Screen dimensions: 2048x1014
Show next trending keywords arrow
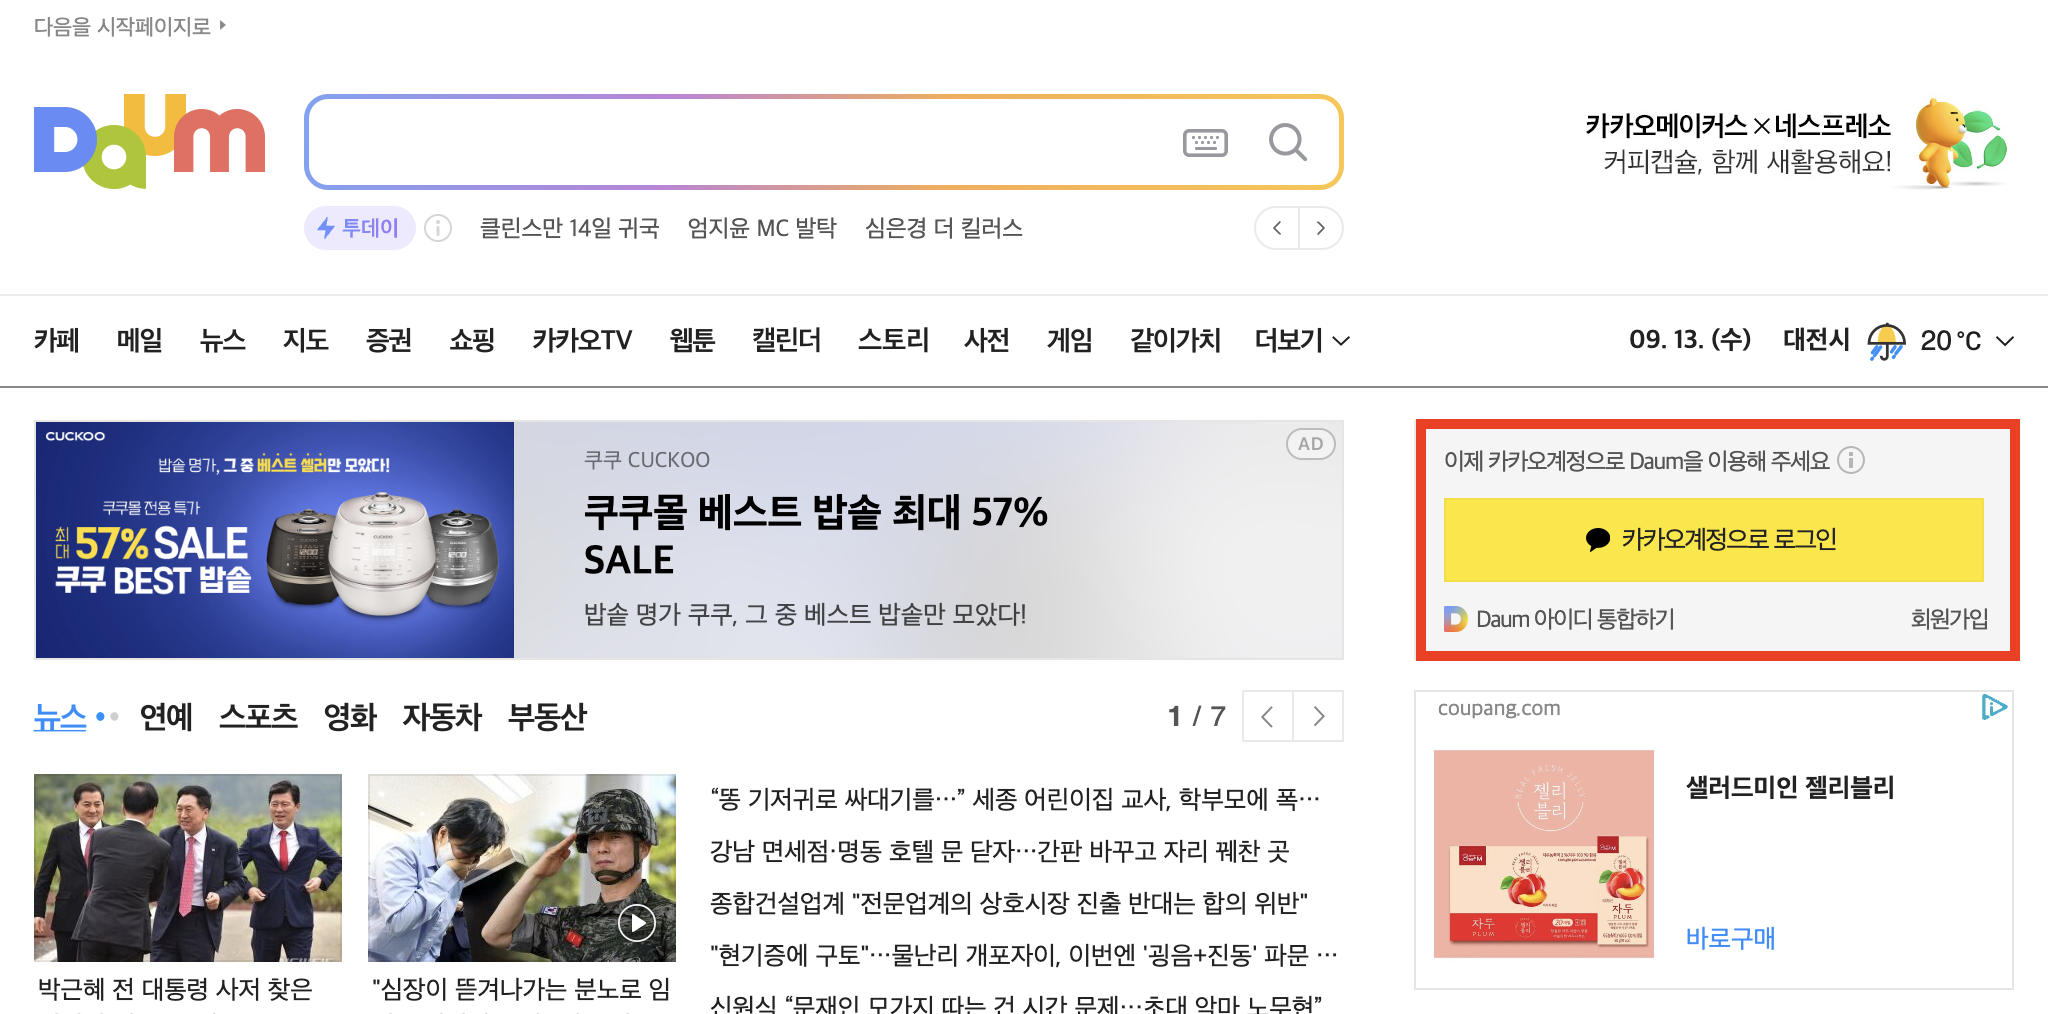(x=1321, y=228)
